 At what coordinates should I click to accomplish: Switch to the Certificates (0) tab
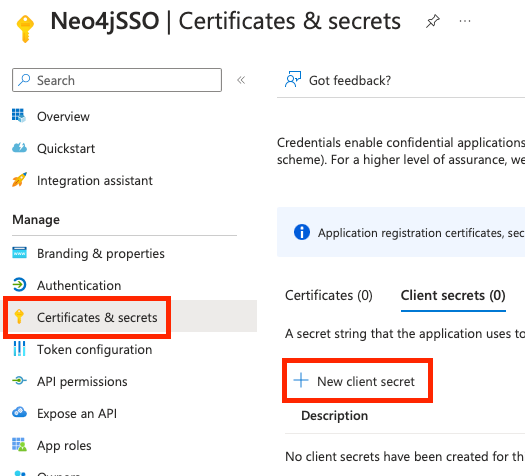click(329, 296)
